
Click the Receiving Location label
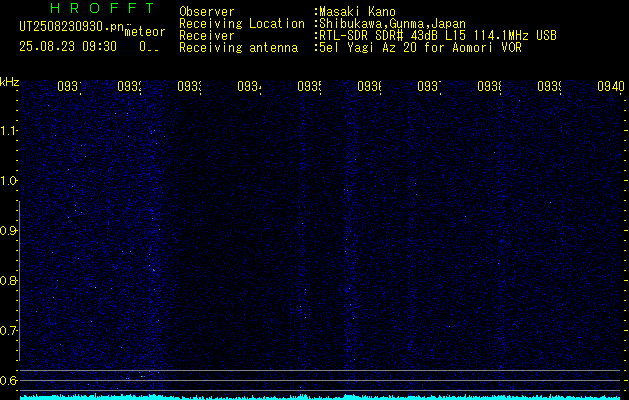[242, 24]
